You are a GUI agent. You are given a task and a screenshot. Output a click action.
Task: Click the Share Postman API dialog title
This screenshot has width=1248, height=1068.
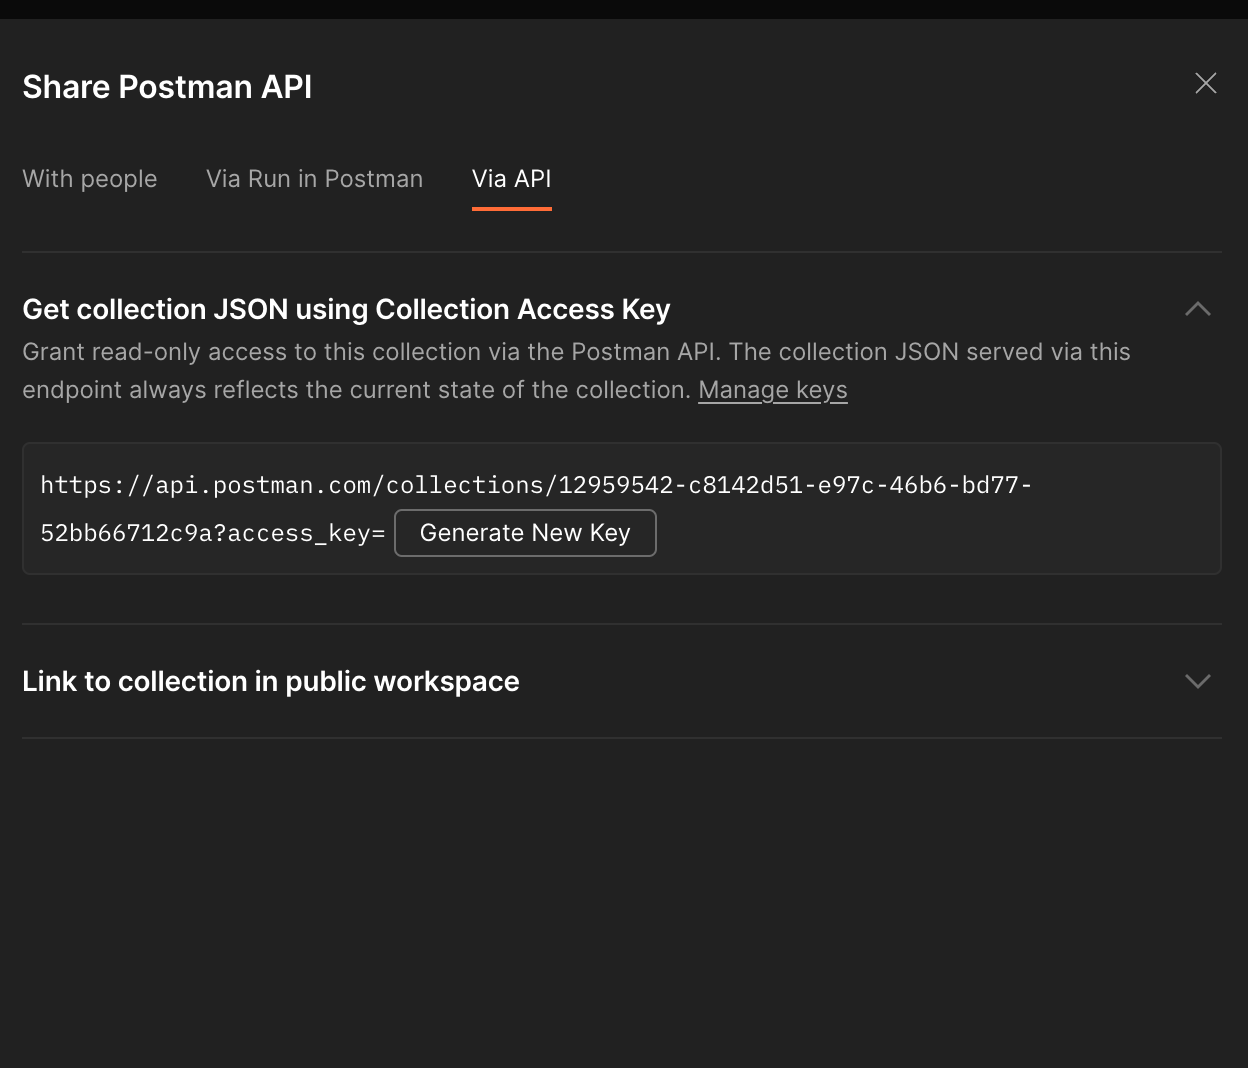[x=166, y=87]
